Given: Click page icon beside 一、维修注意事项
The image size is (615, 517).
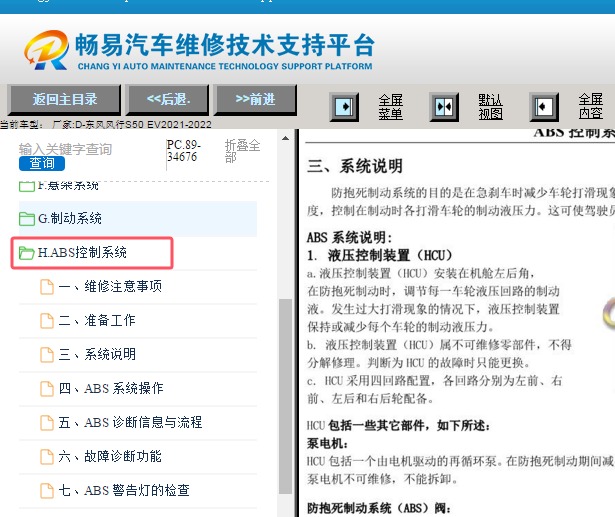Looking at the screenshot, I should click(47, 287).
